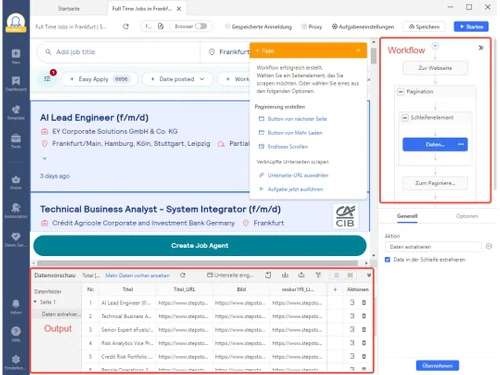Open the Automation sidebar icon
This screenshot has height=375, width=500.
pyautogui.click(x=16, y=208)
